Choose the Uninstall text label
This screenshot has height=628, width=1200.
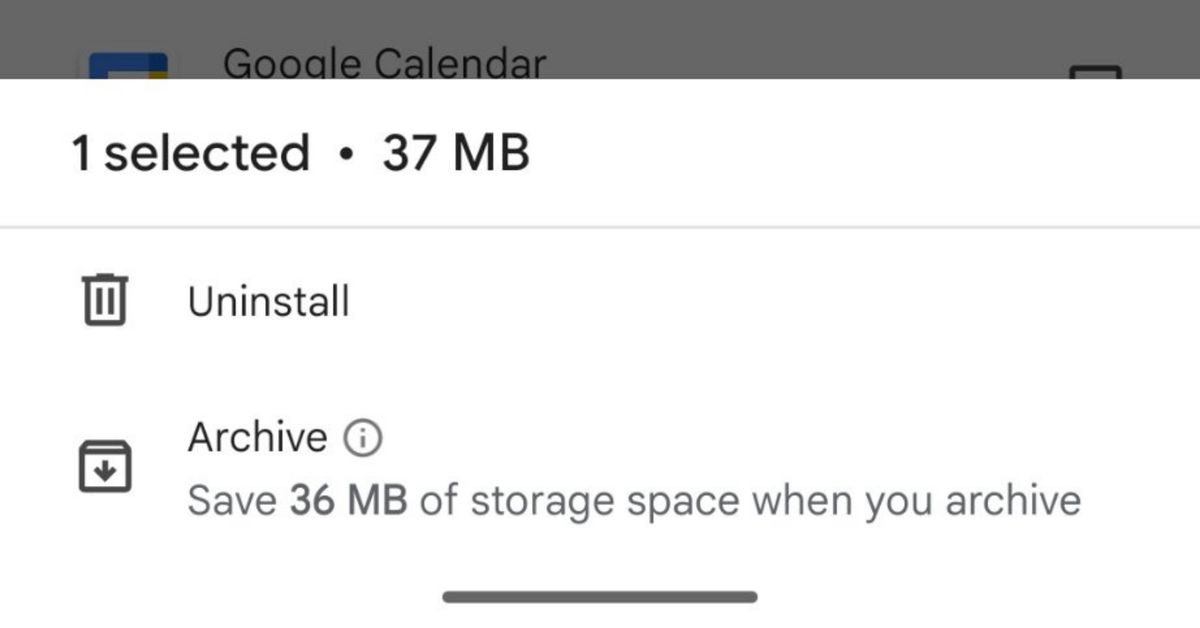click(x=268, y=301)
